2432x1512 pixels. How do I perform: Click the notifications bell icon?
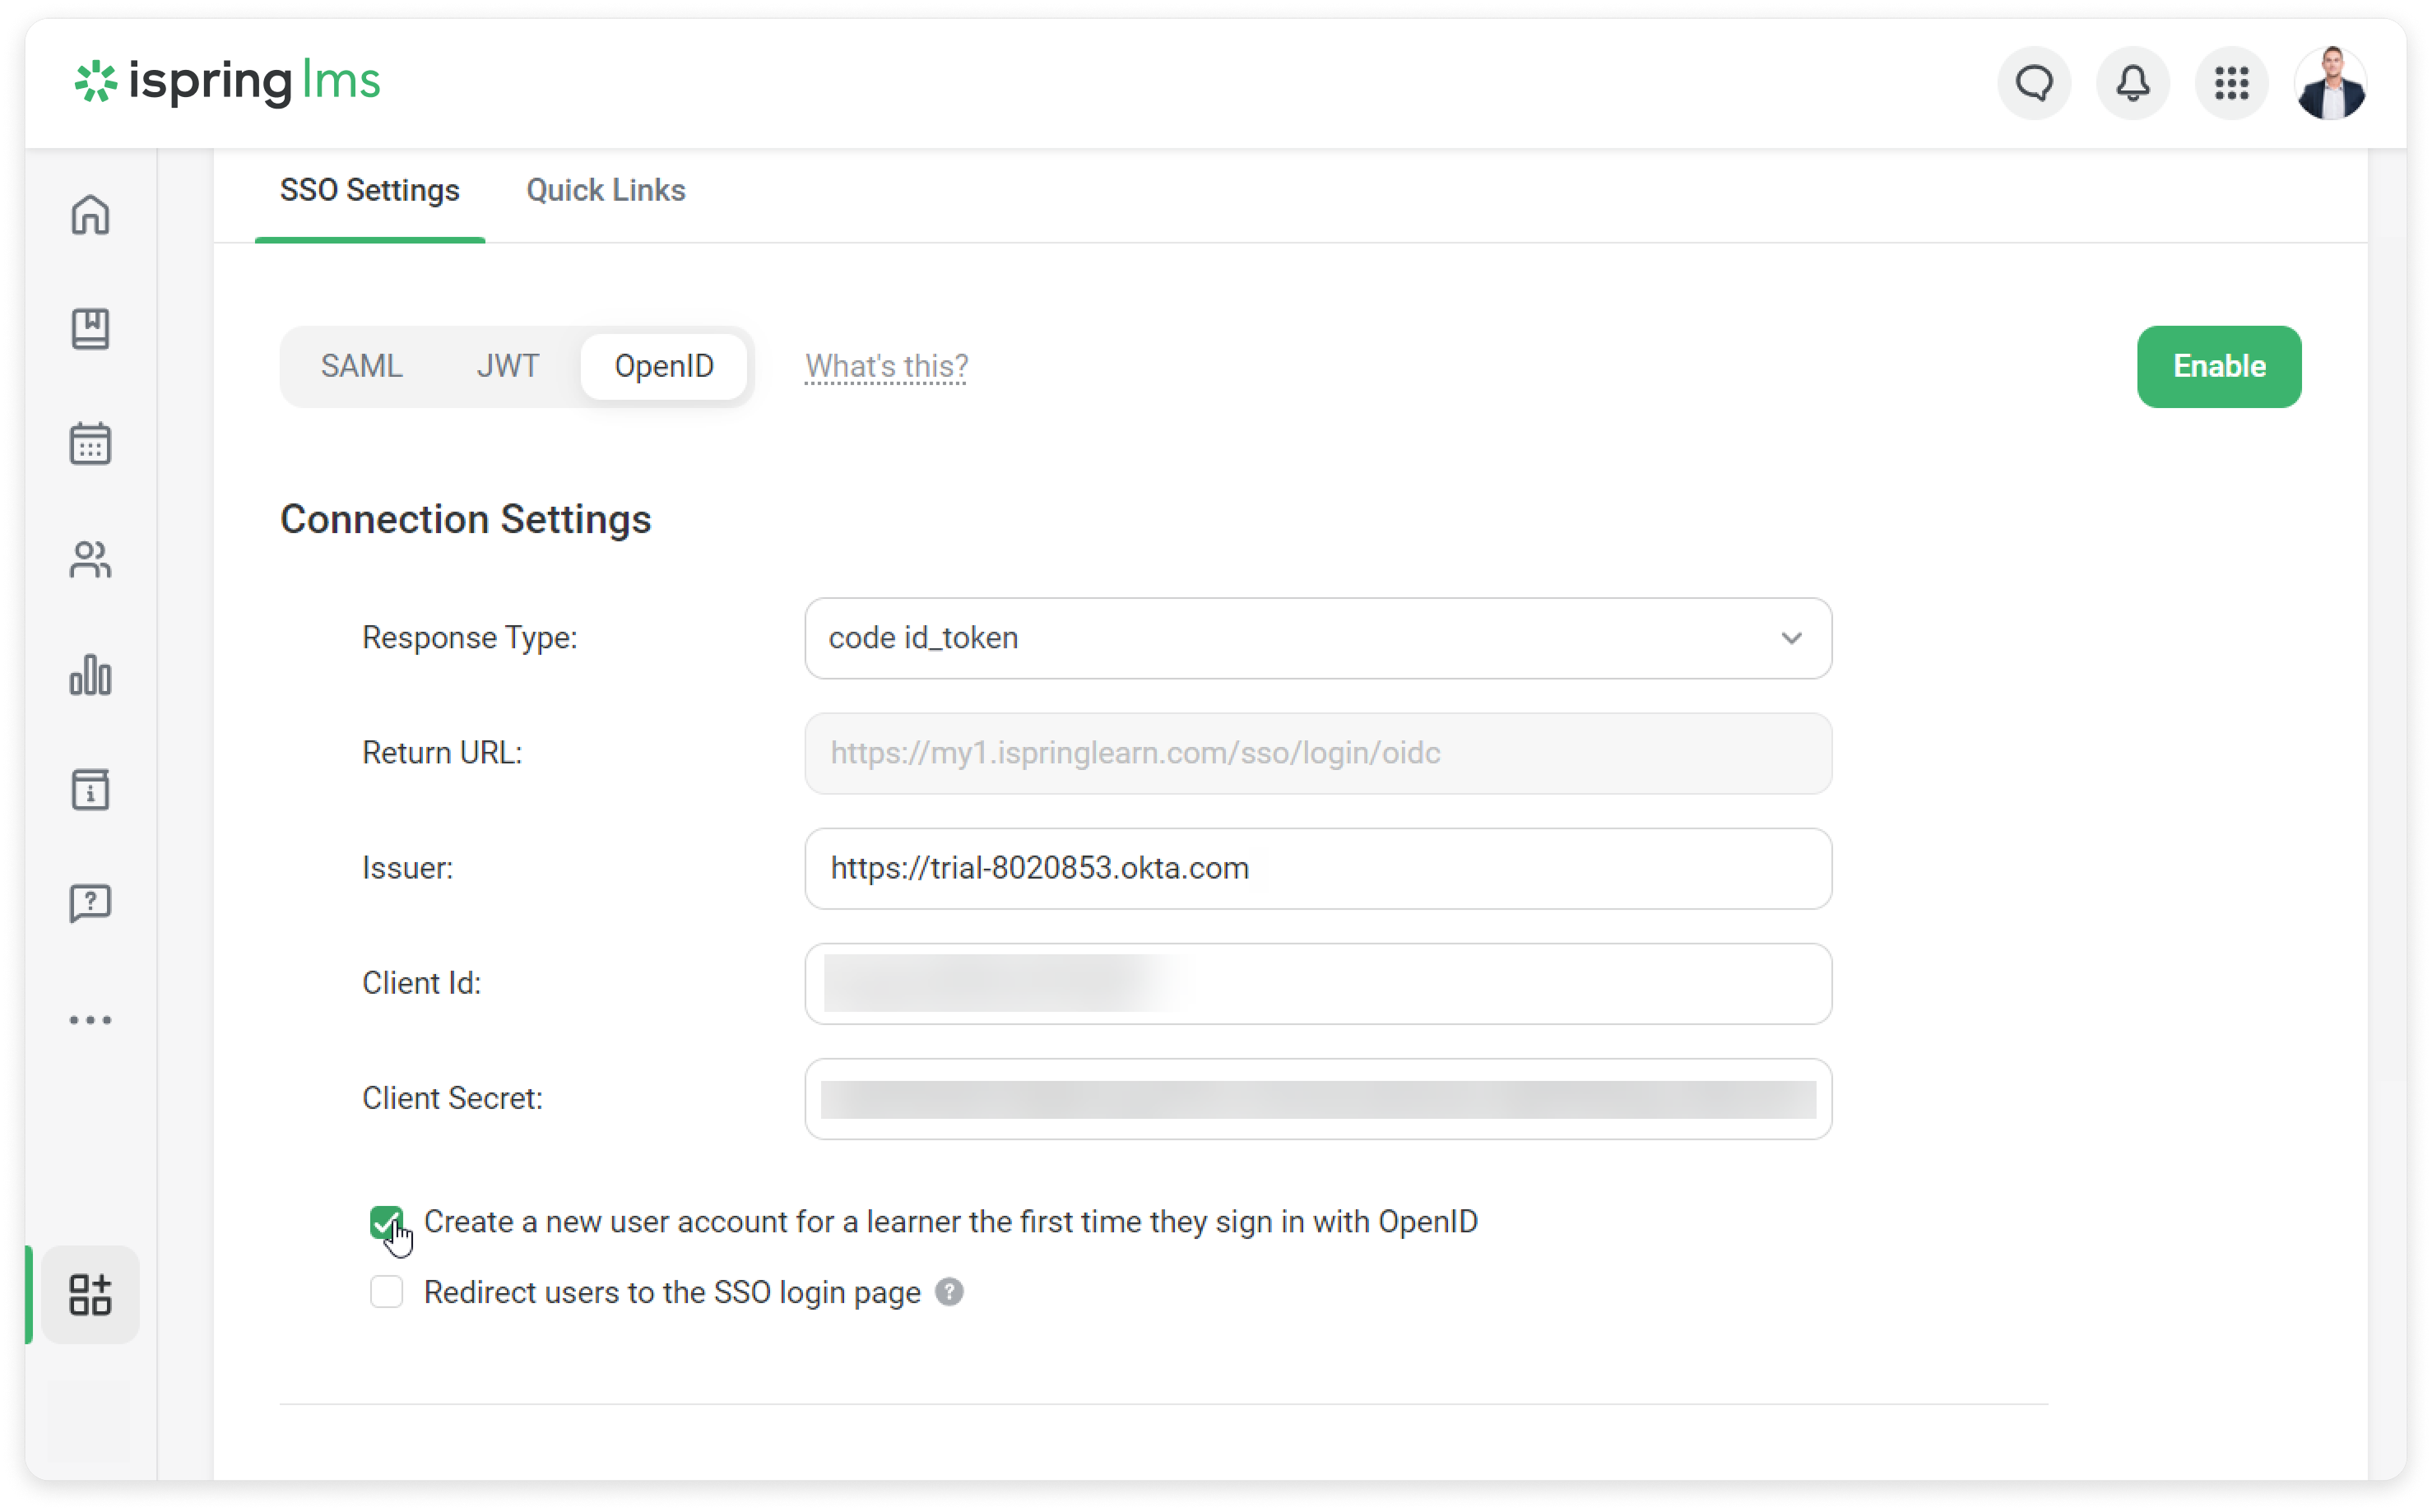pyautogui.click(x=2132, y=83)
